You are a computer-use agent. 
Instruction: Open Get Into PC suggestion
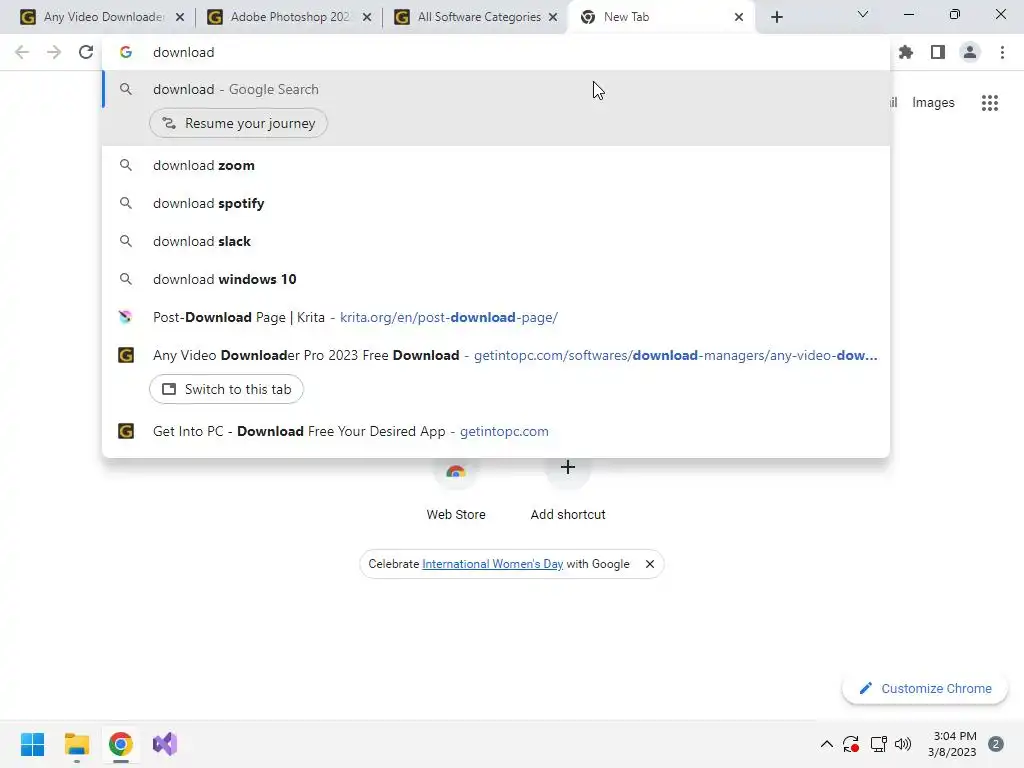(496, 431)
